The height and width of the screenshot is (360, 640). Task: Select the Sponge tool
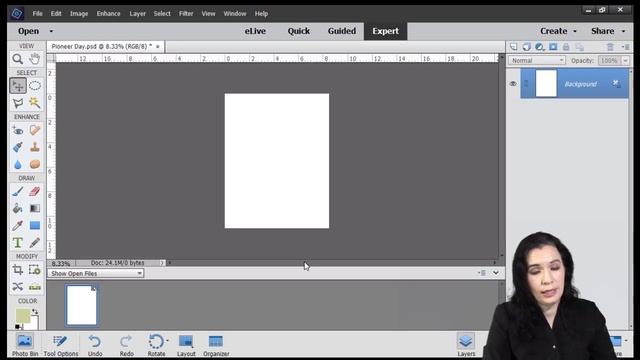pyautogui.click(x=35, y=164)
